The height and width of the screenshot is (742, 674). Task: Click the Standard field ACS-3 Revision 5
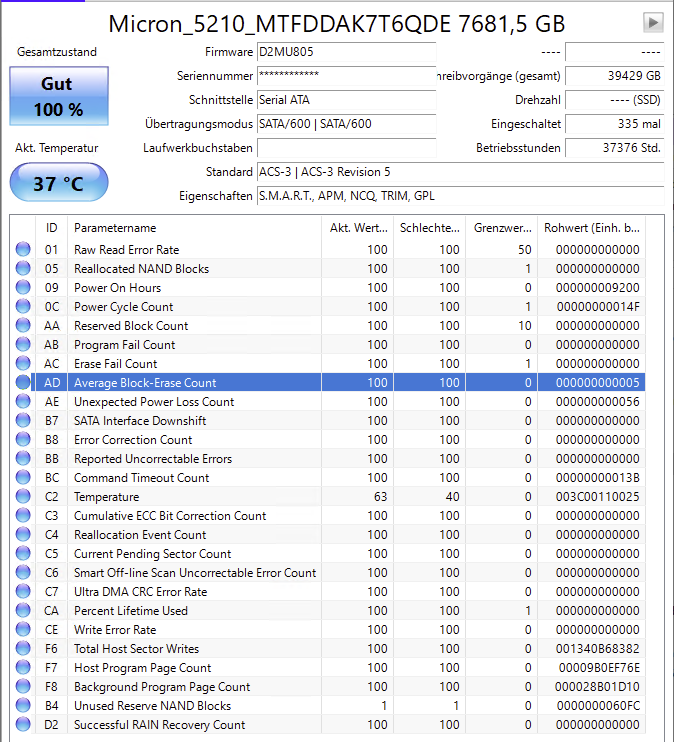point(461,172)
